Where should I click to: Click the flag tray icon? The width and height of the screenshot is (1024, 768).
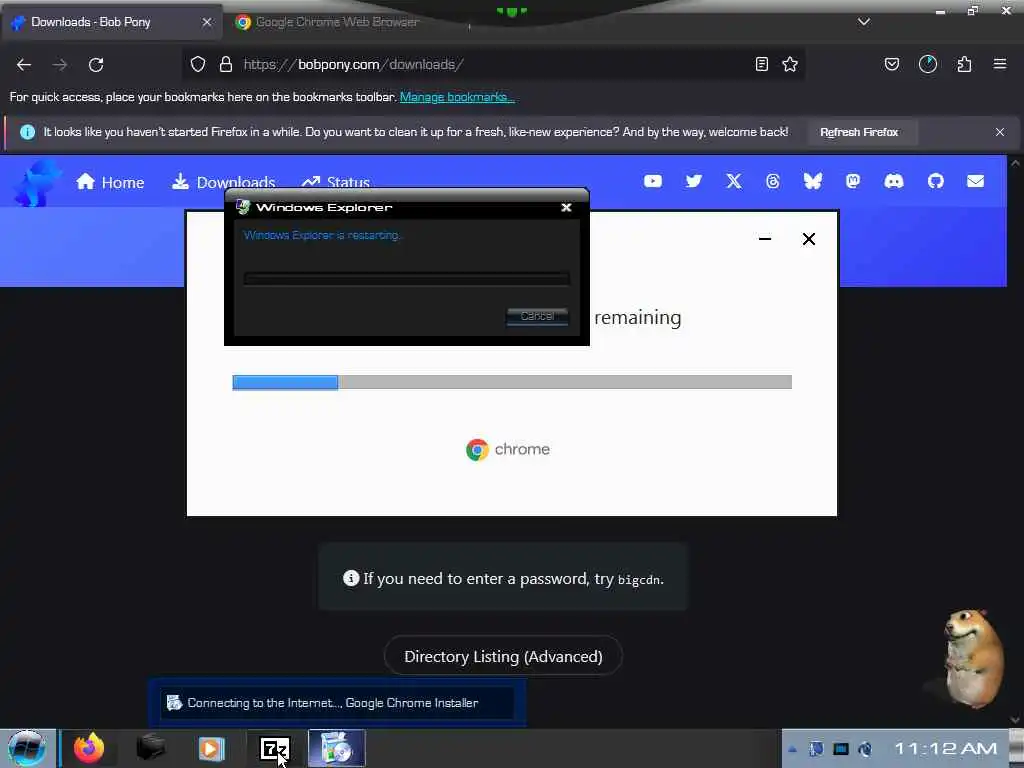tap(816, 749)
